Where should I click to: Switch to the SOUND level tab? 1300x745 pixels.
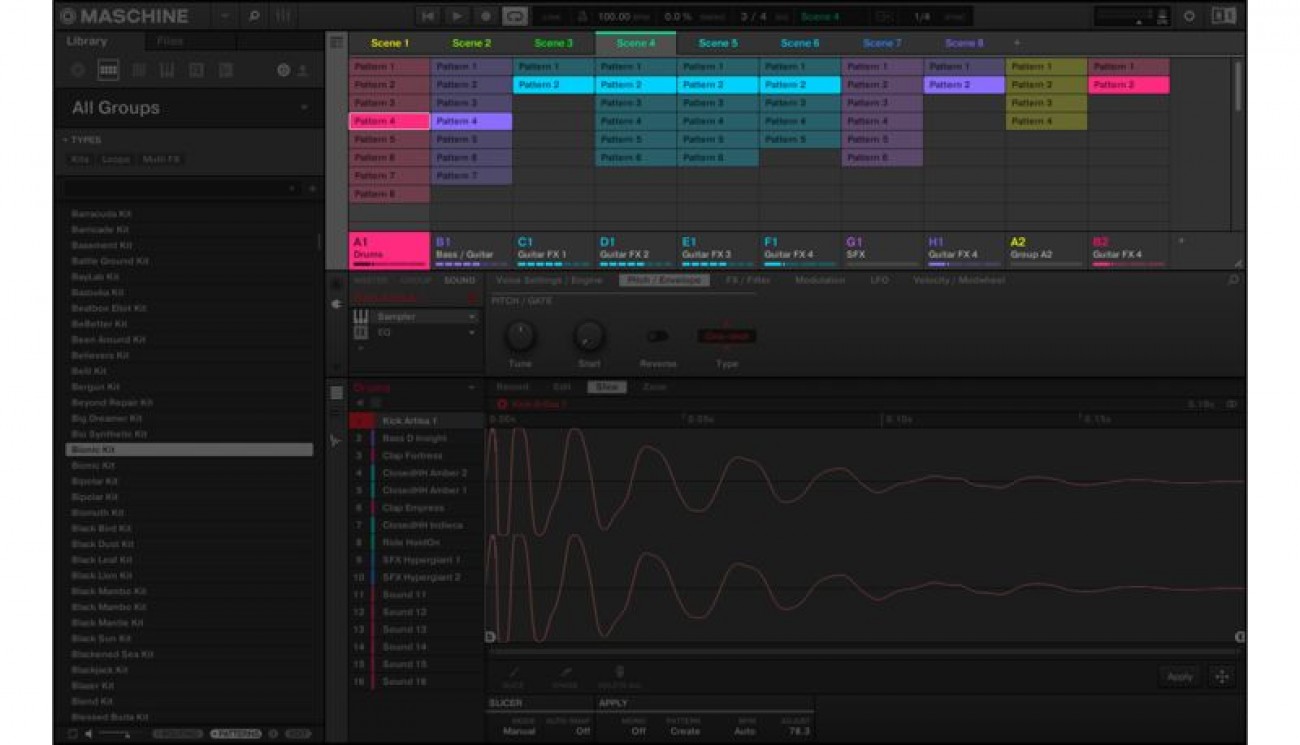[459, 281]
